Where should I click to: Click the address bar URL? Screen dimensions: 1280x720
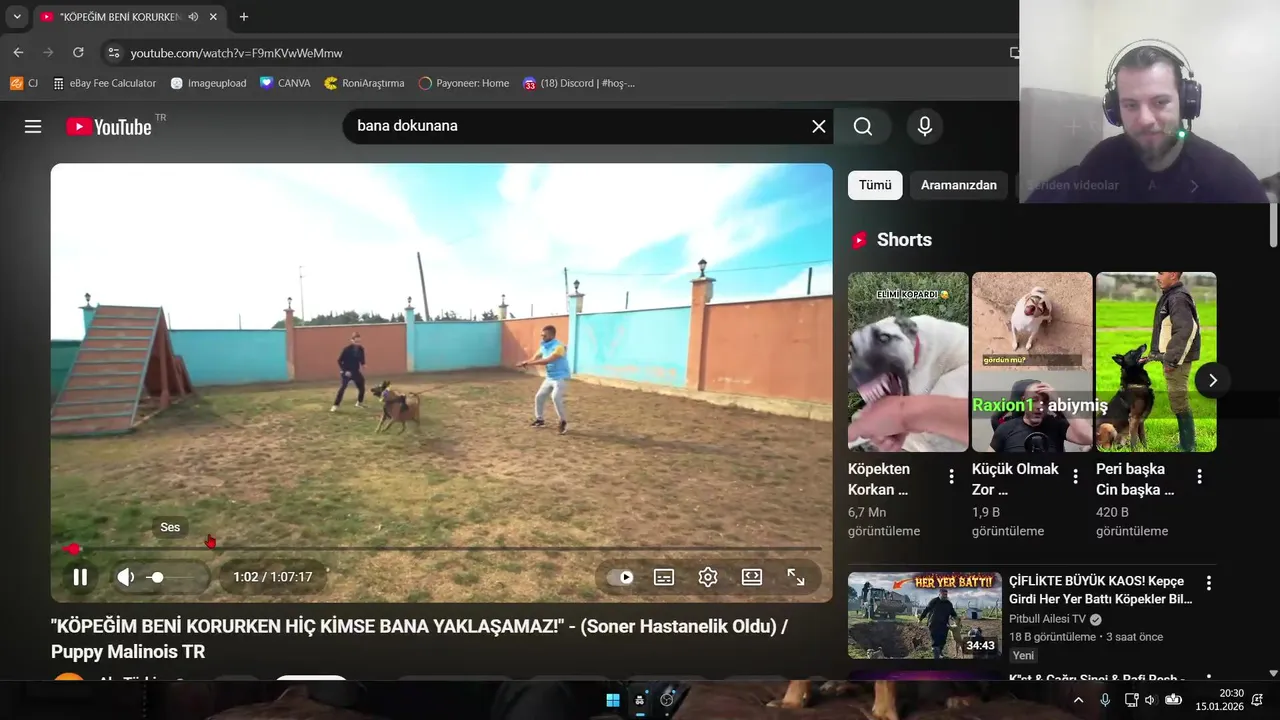pyautogui.click(x=236, y=53)
